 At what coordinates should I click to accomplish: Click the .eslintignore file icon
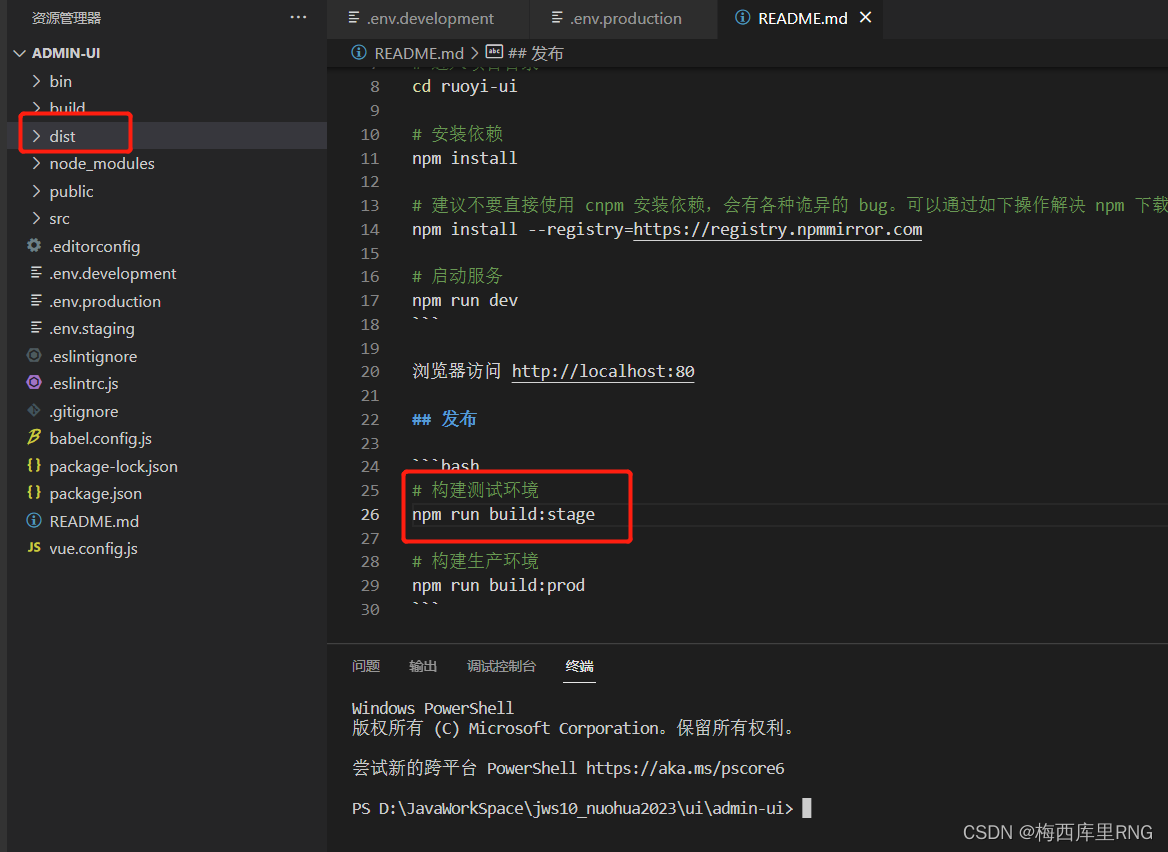(34, 356)
